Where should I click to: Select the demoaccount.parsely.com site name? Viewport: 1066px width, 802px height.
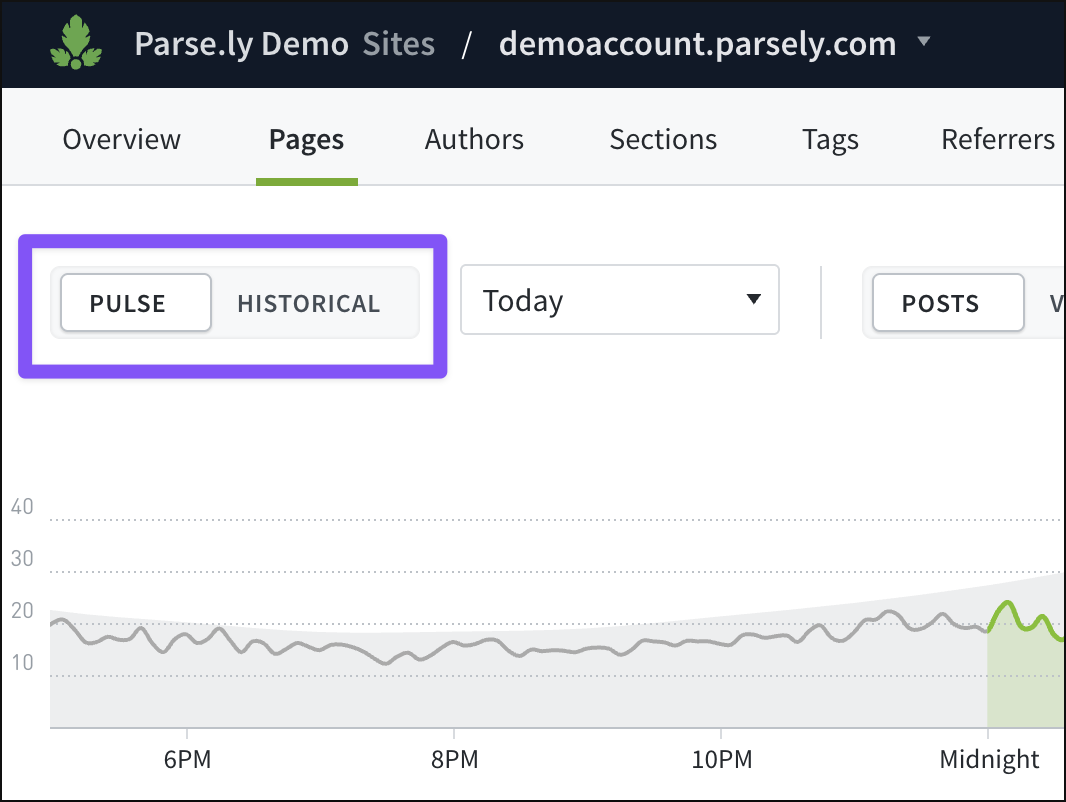coord(698,44)
